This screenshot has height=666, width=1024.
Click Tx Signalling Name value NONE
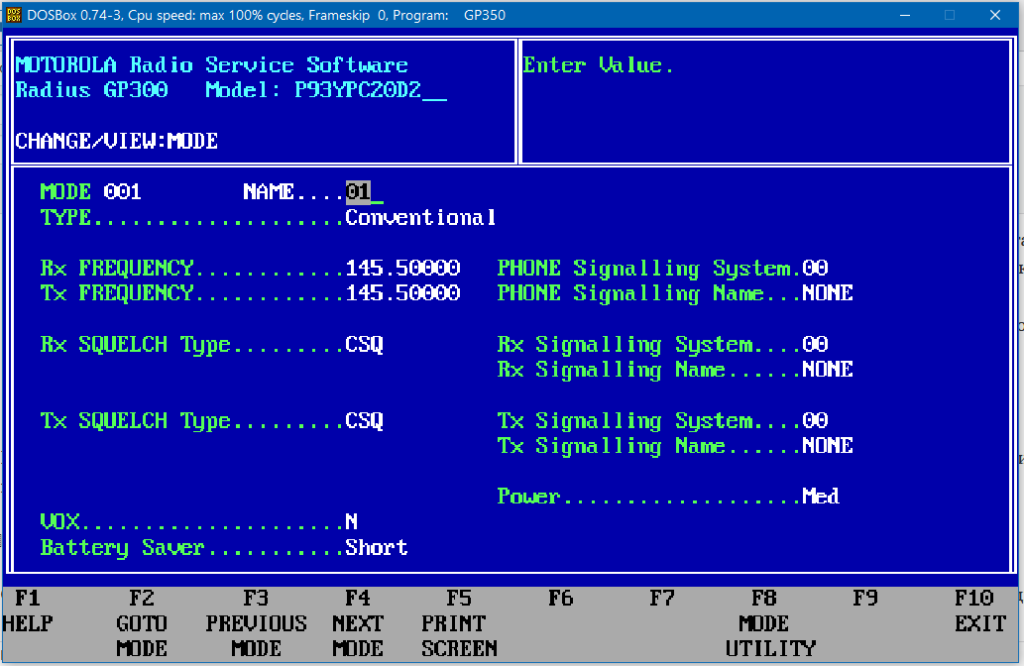pos(827,446)
